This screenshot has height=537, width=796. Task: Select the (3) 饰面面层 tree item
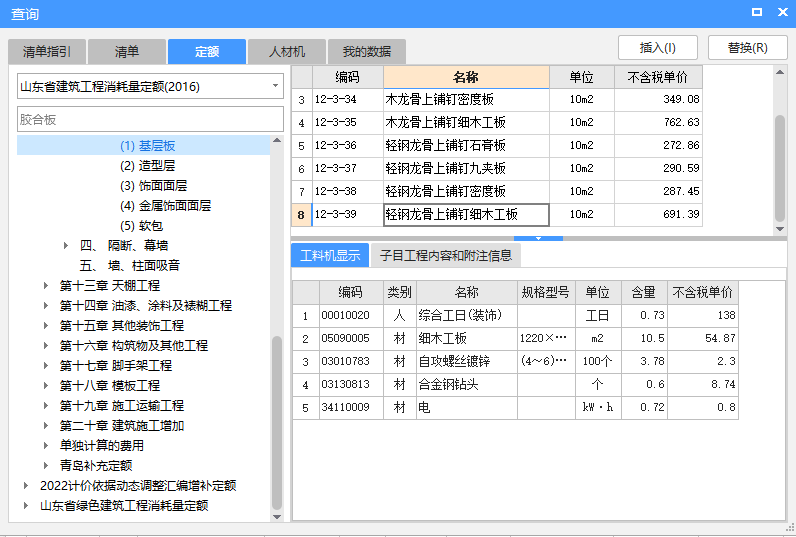[x=153, y=186]
